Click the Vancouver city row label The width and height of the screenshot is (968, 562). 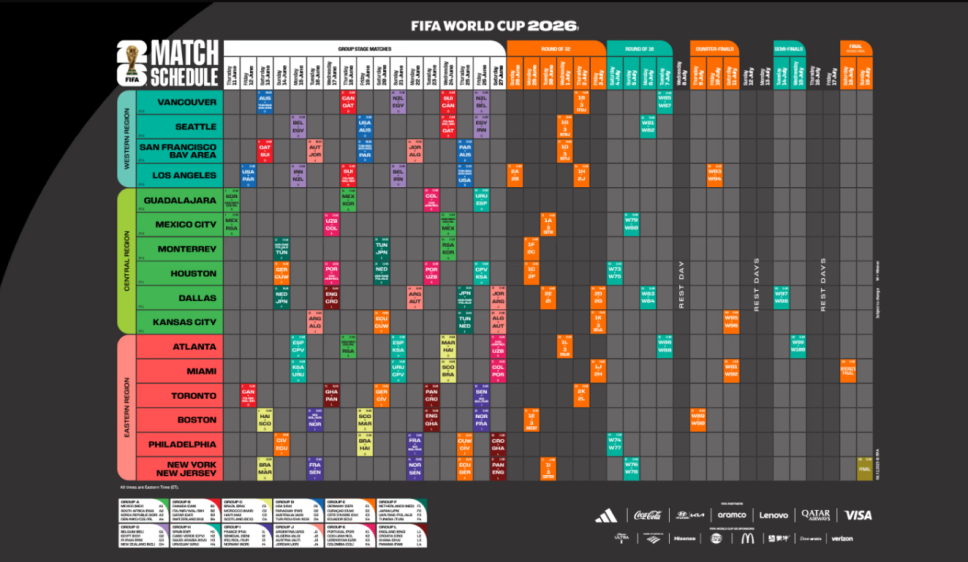(181, 102)
